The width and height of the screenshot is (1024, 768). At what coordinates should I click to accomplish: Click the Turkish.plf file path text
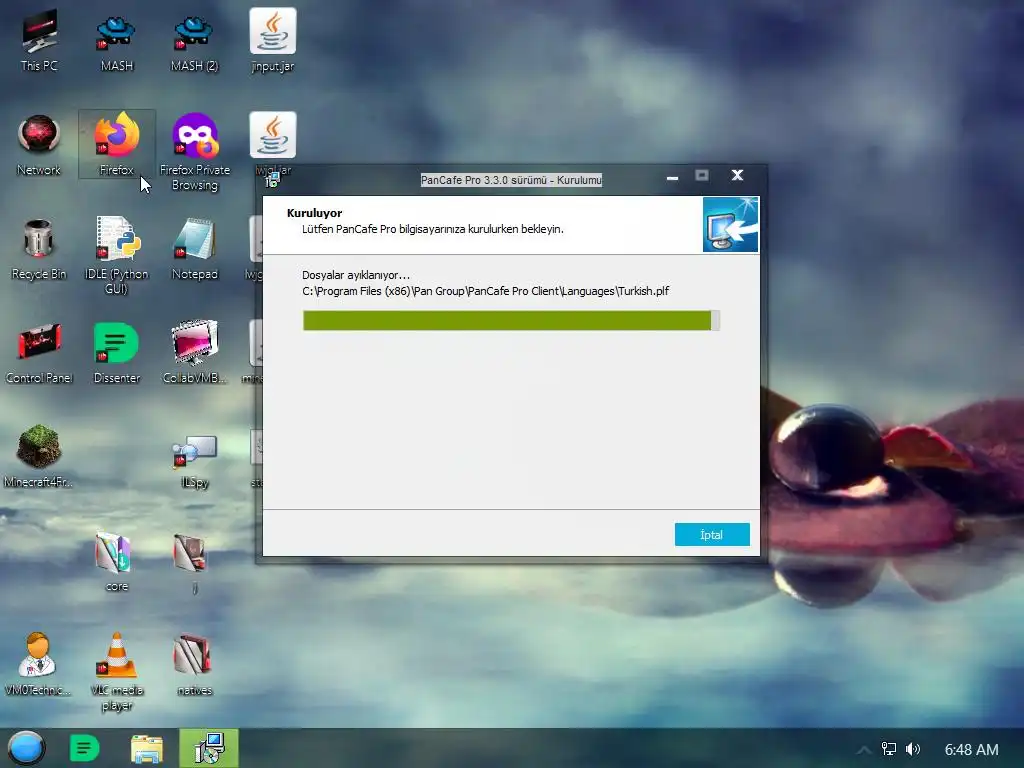485,291
